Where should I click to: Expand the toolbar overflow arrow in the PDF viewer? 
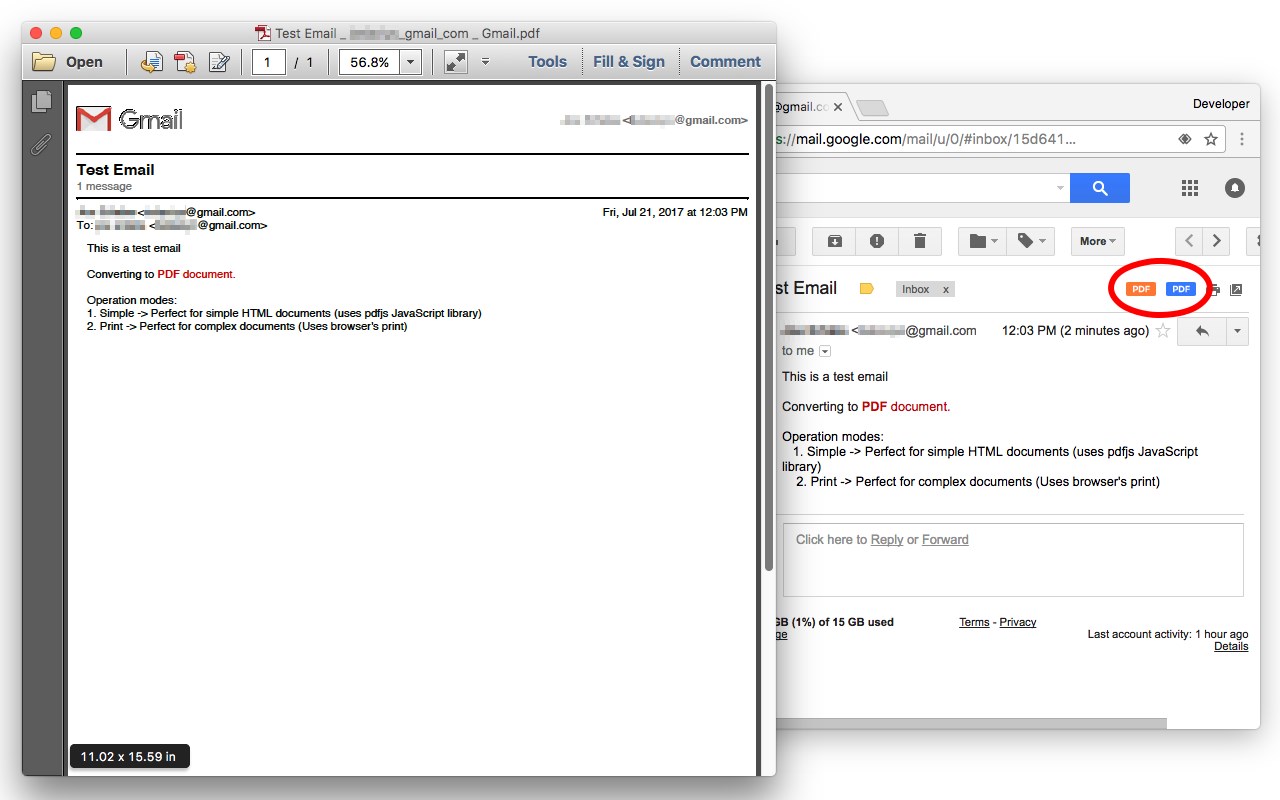pos(485,61)
